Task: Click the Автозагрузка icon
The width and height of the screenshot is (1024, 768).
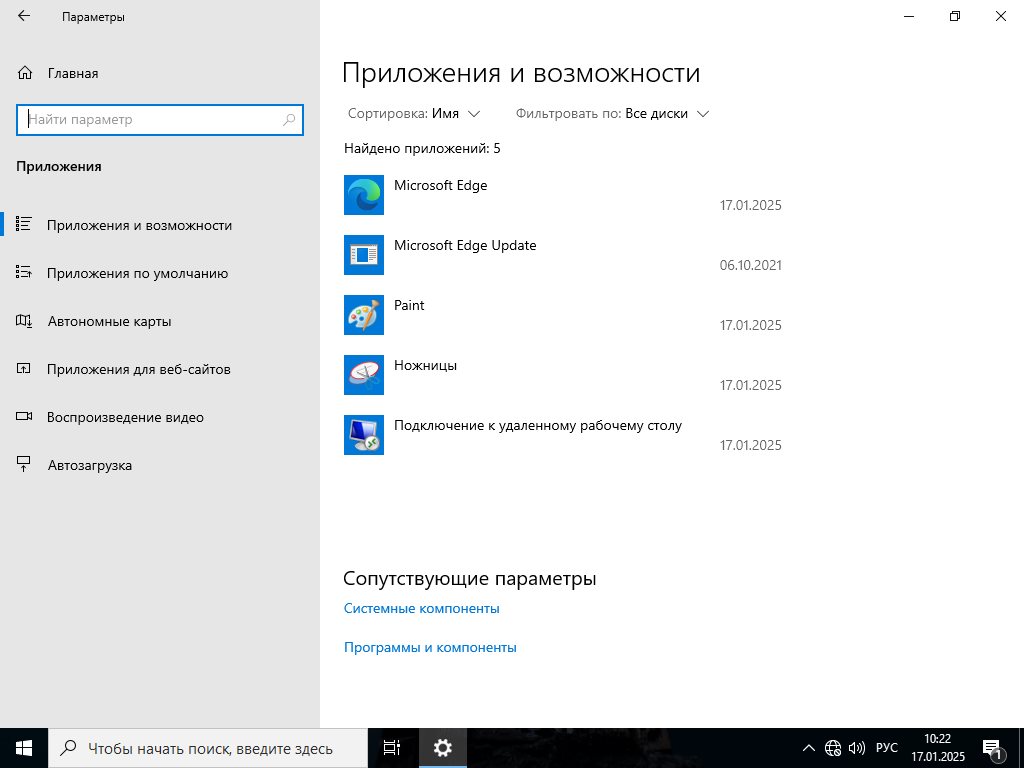Action: [x=24, y=464]
